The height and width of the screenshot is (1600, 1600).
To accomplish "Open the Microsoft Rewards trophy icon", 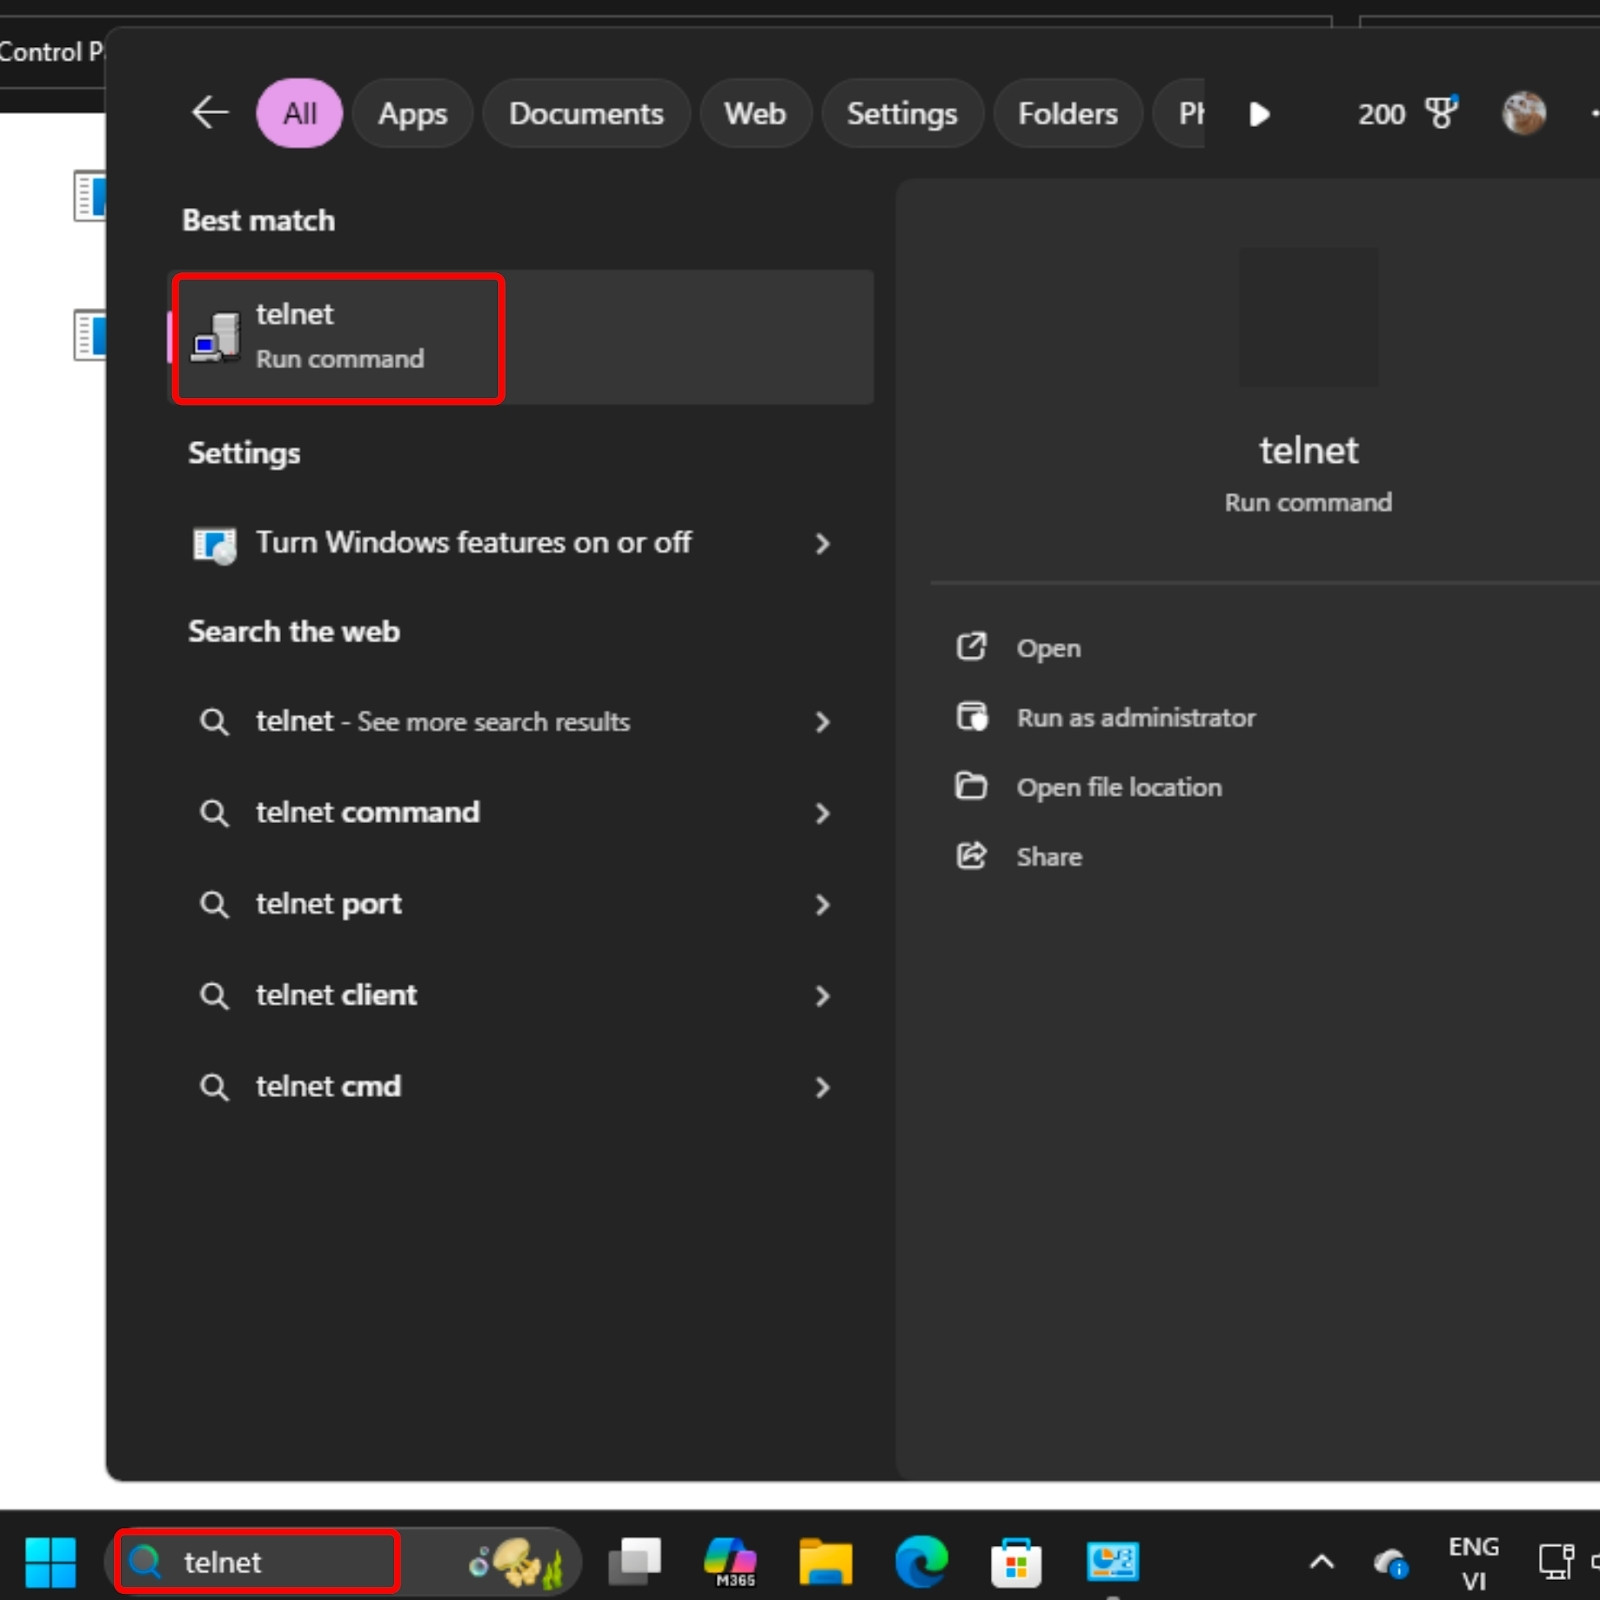I will [x=1440, y=113].
